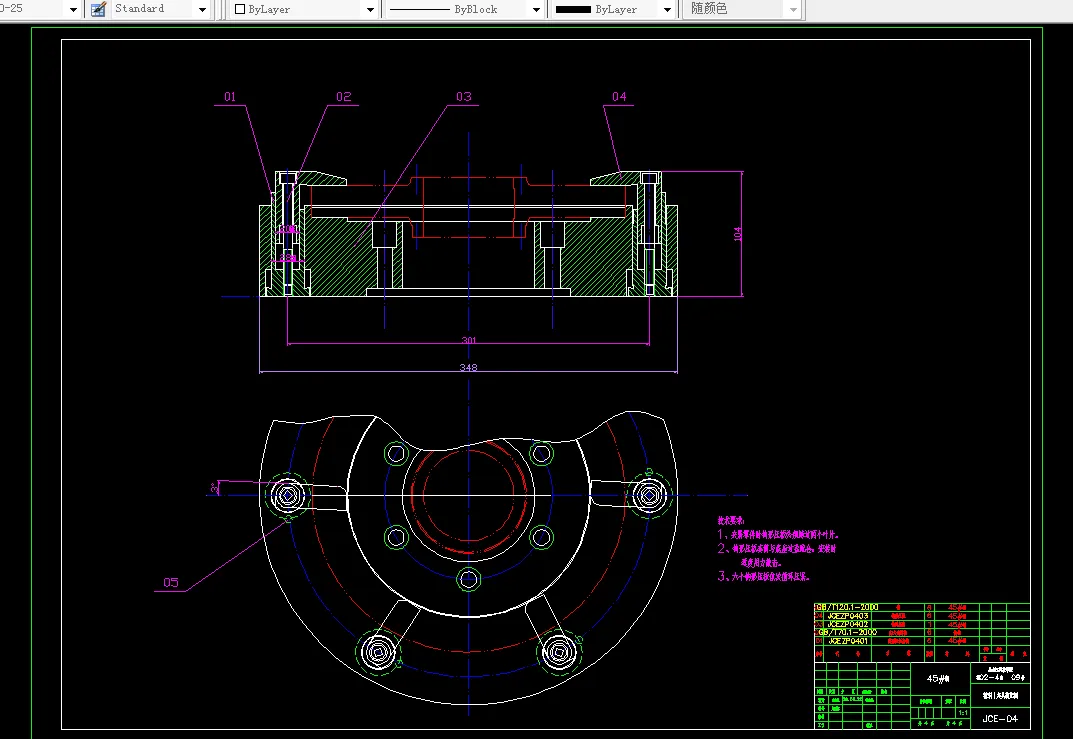The image size is (1073, 739).
Task: Click the ByBlock linetype preview line
Action: point(419,10)
